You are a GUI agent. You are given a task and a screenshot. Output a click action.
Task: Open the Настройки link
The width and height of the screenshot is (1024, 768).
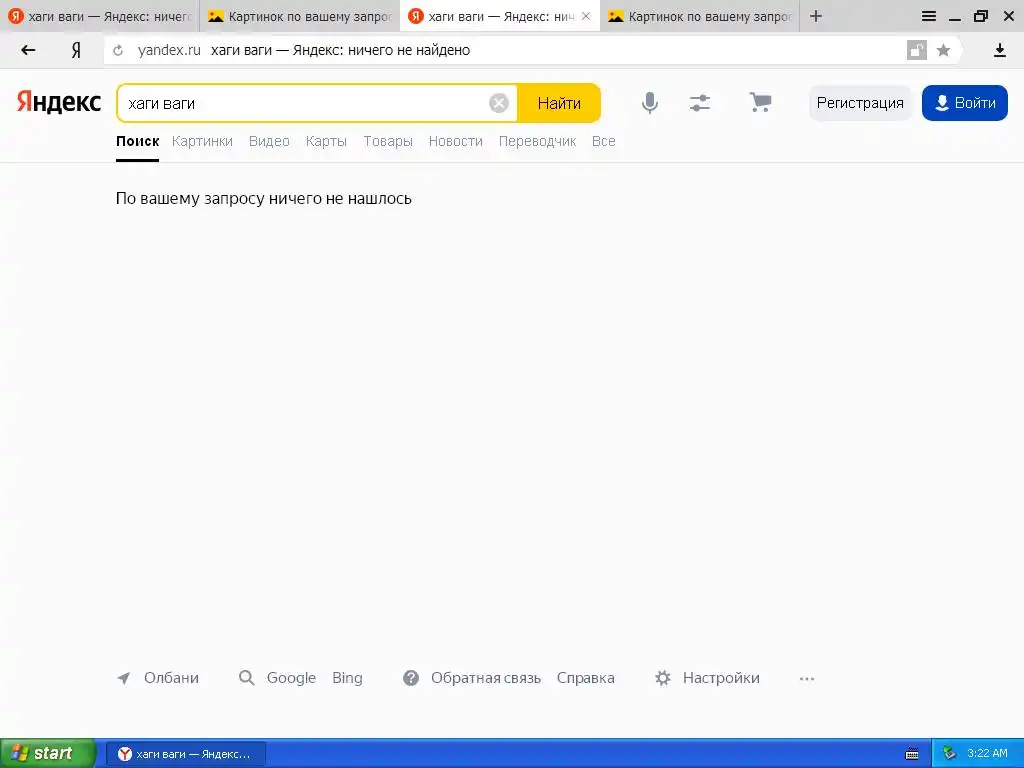point(721,678)
